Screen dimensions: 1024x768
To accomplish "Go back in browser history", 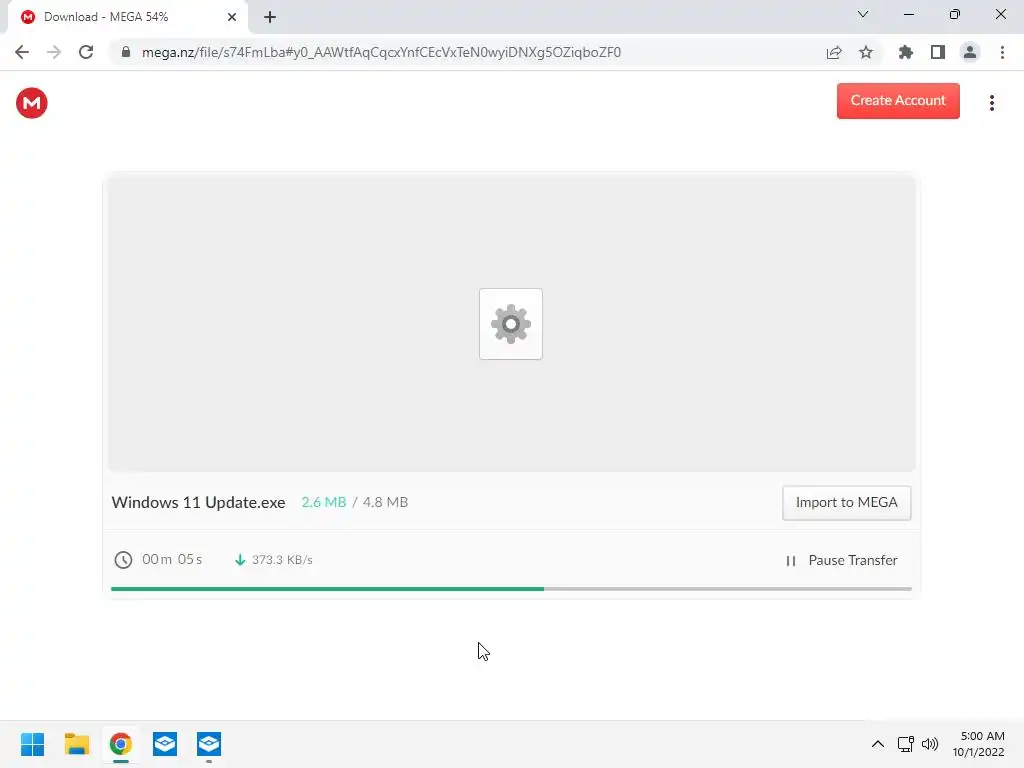I will [22, 52].
